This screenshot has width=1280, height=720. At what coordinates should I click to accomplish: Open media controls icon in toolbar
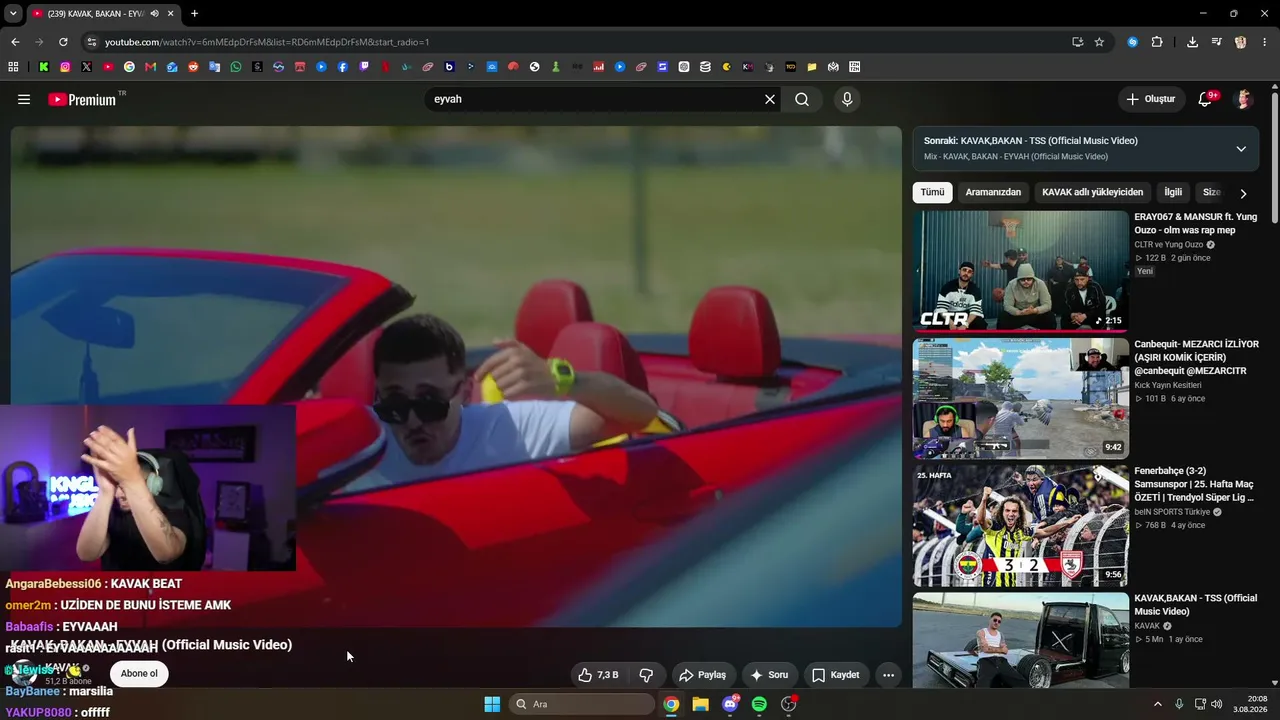coord(1216,42)
